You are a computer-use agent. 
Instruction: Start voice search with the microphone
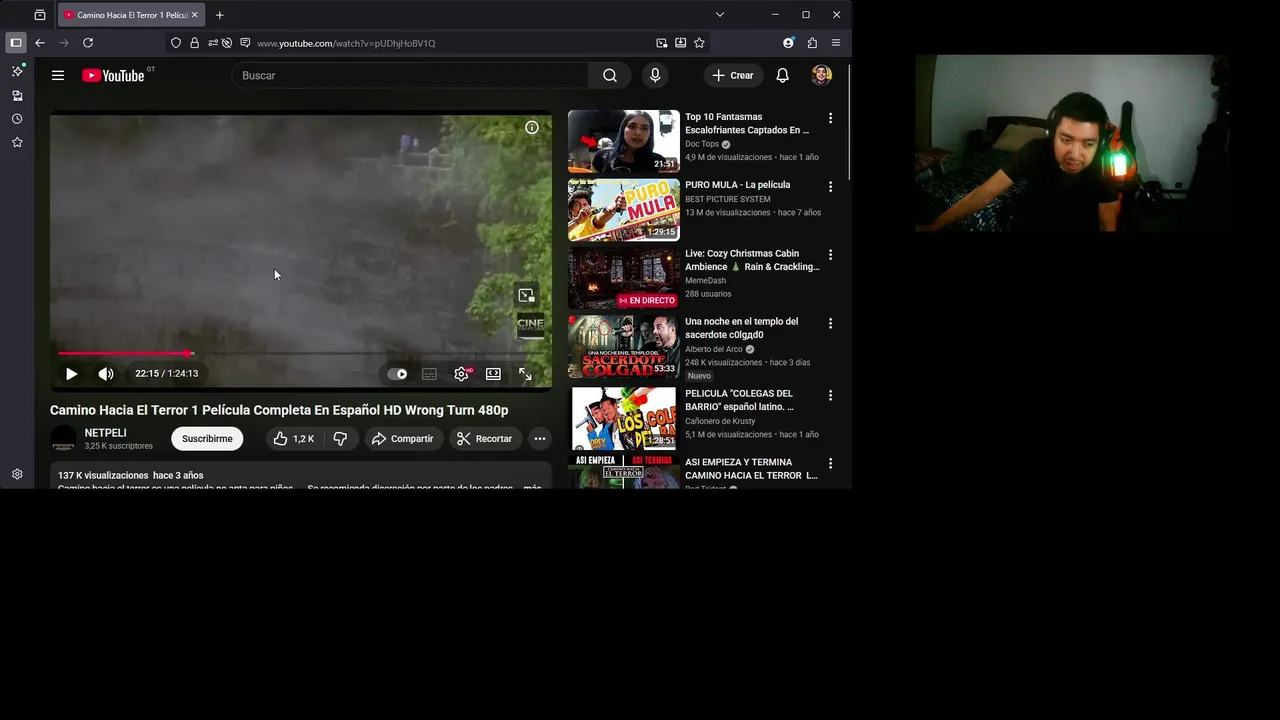coord(655,75)
